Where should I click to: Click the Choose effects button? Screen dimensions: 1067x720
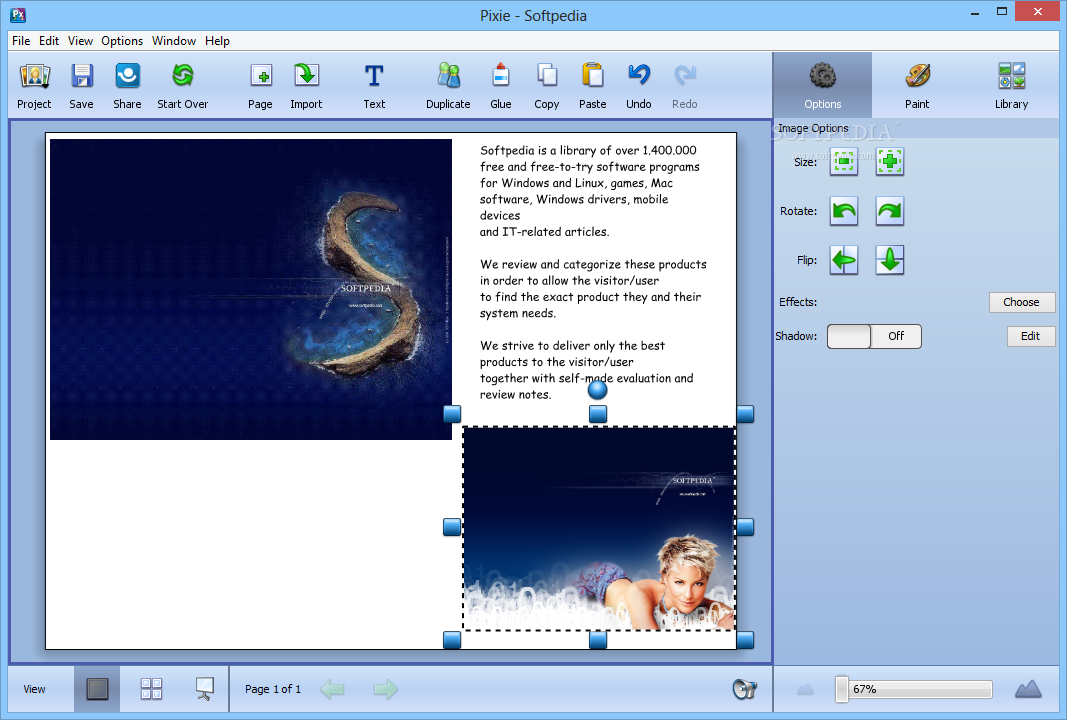1021,302
